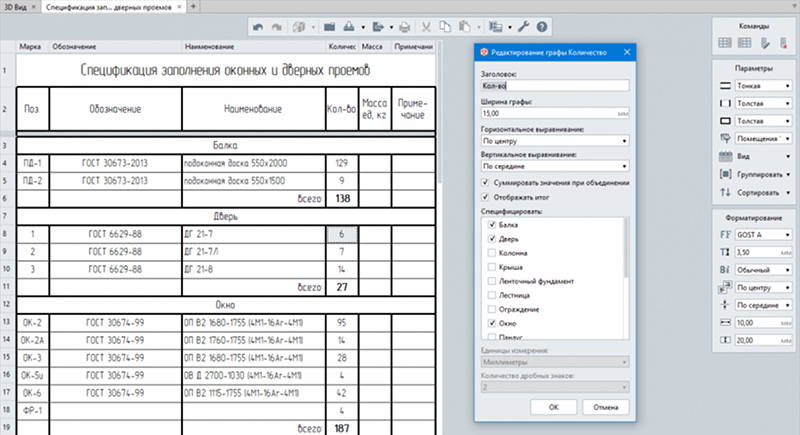Uncheck Окно in Специфицировать list
Viewport: 800px width, 435px height.
click(x=492, y=323)
